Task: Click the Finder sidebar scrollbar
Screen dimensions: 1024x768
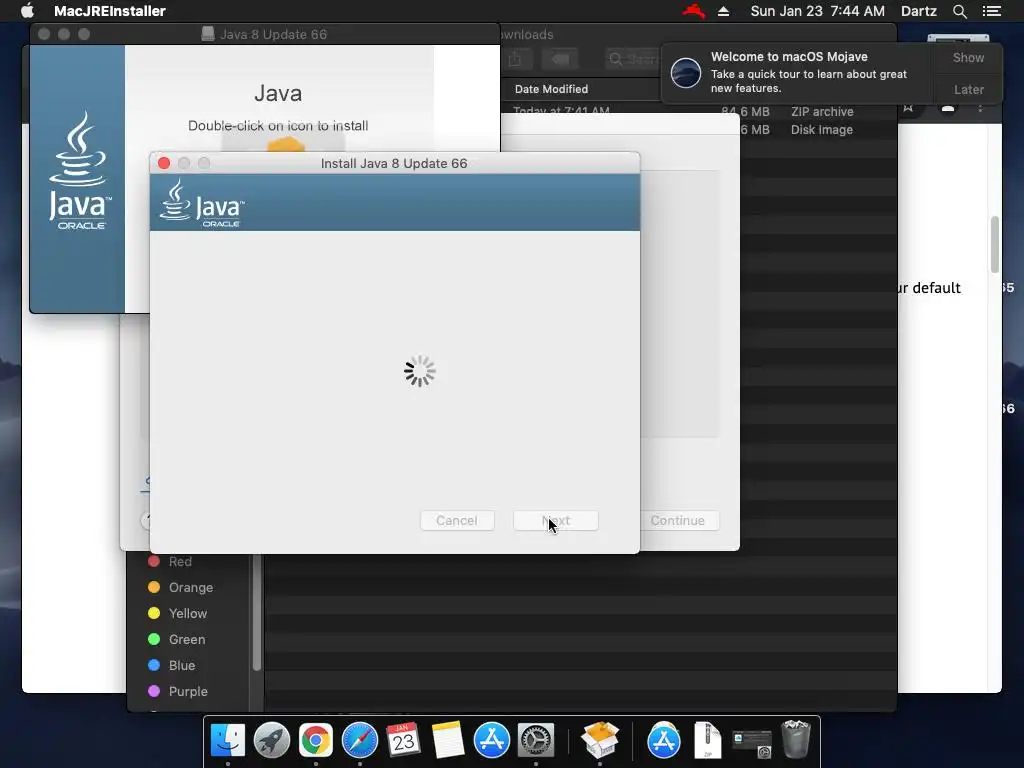Action: (x=257, y=613)
